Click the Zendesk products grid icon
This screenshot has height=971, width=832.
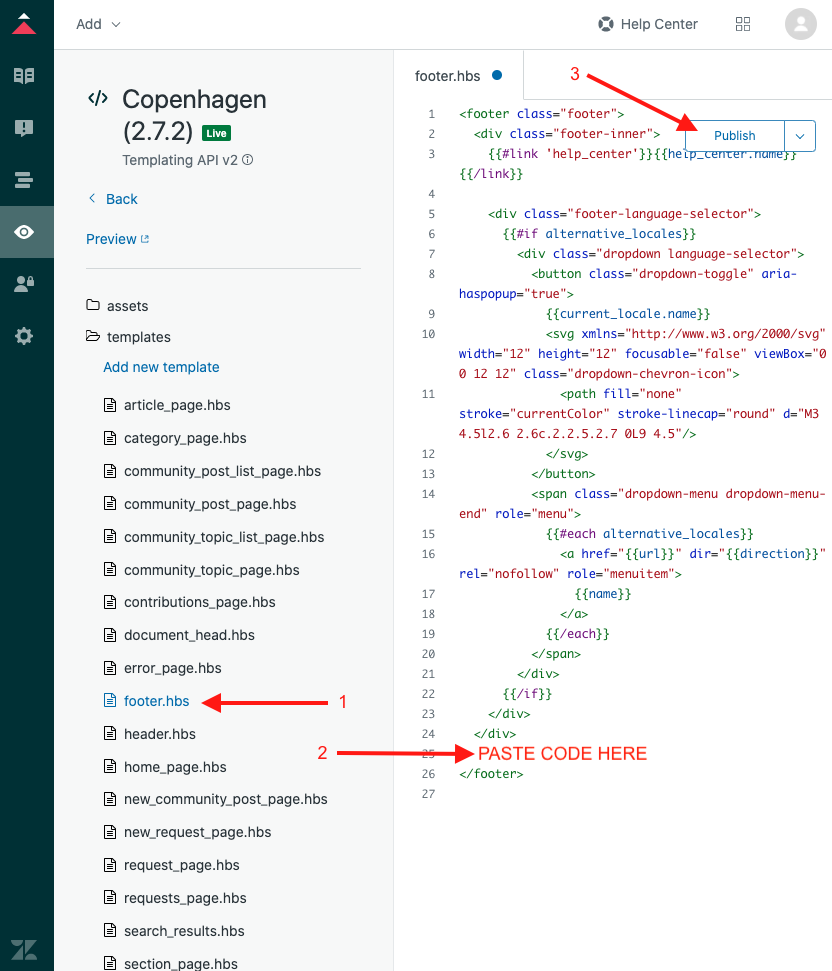pos(743,24)
